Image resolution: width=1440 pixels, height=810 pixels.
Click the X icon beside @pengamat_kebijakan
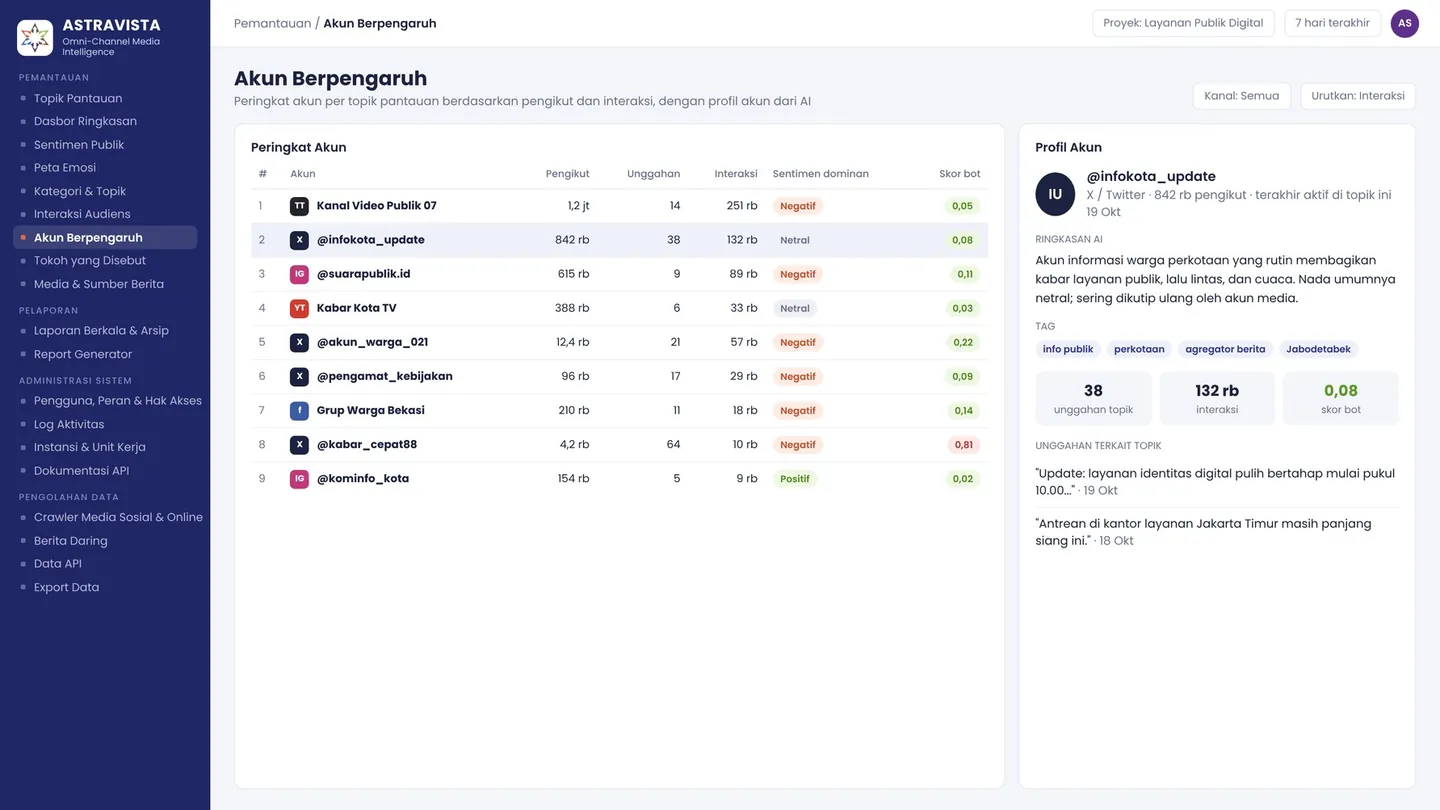click(x=299, y=376)
